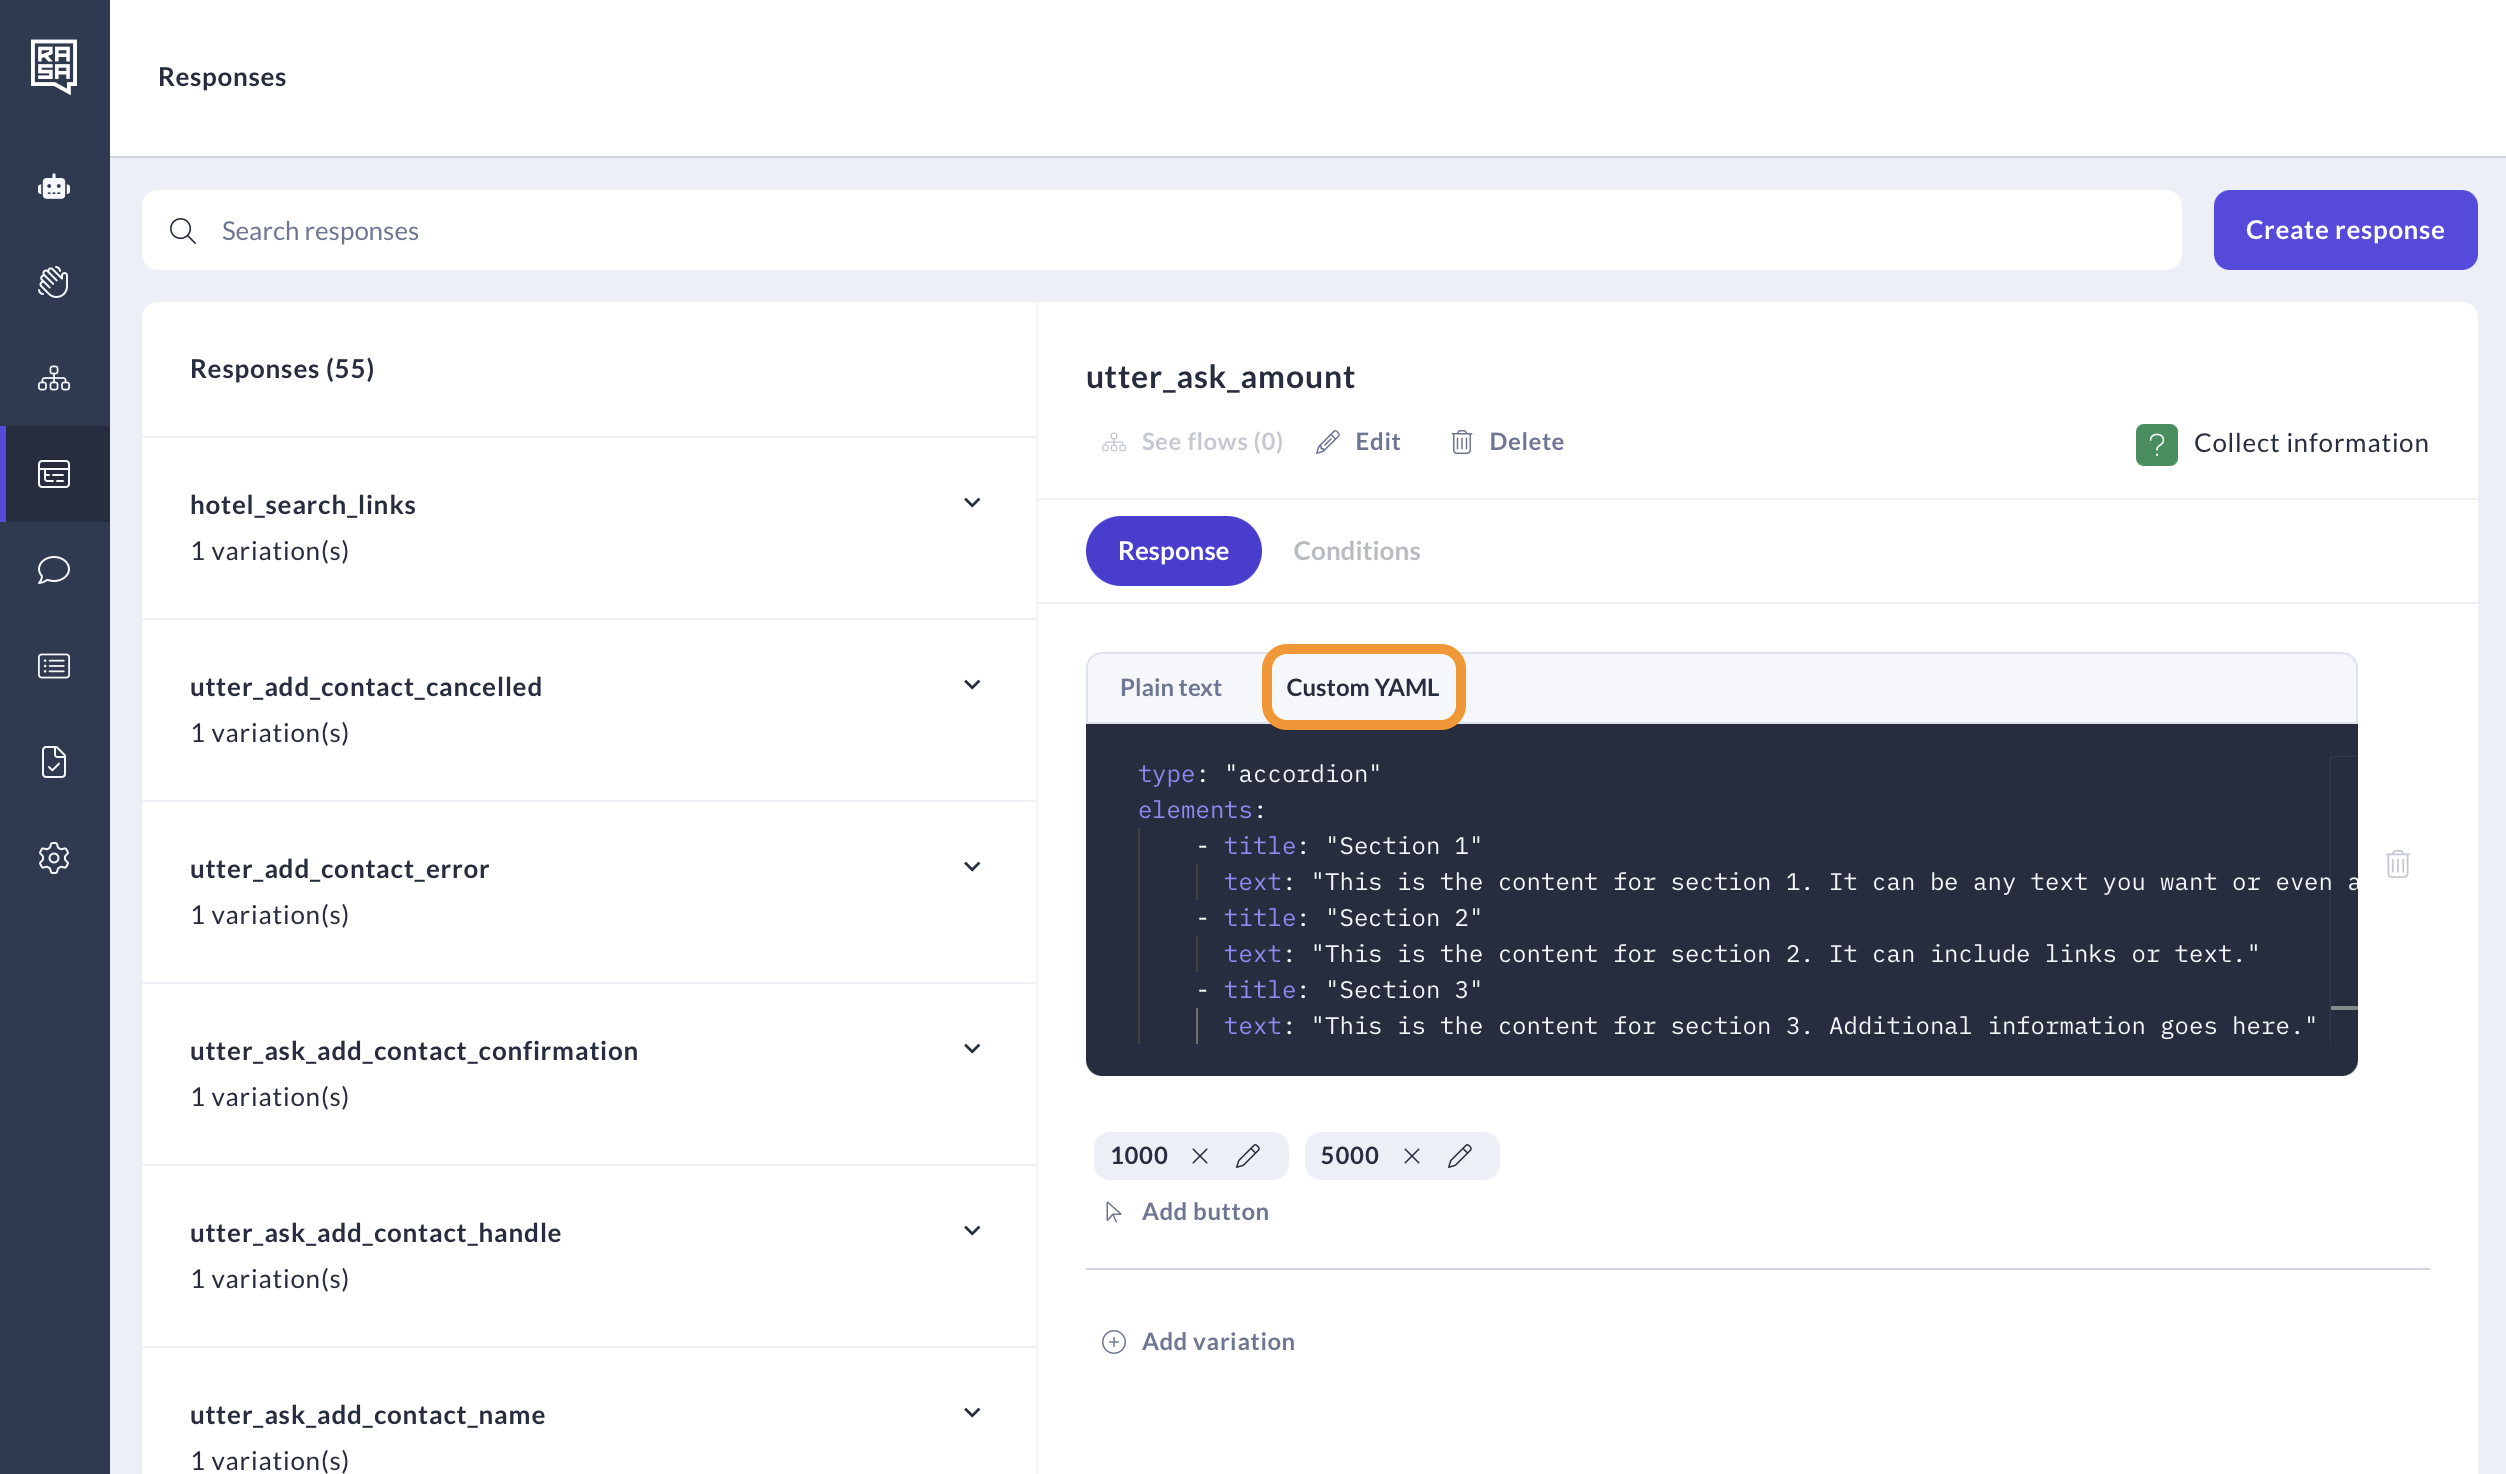Select the Custom YAML tab
This screenshot has height=1474, width=2506.
pyautogui.click(x=1362, y=688)
